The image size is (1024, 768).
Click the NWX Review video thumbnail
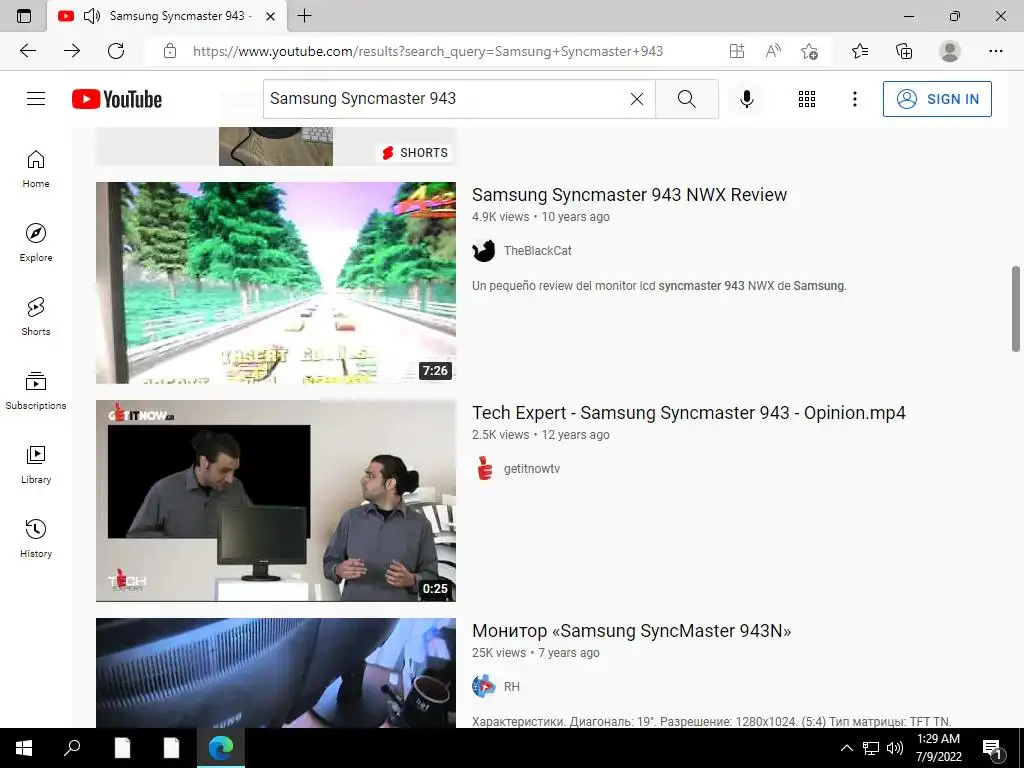coord(276,282)
